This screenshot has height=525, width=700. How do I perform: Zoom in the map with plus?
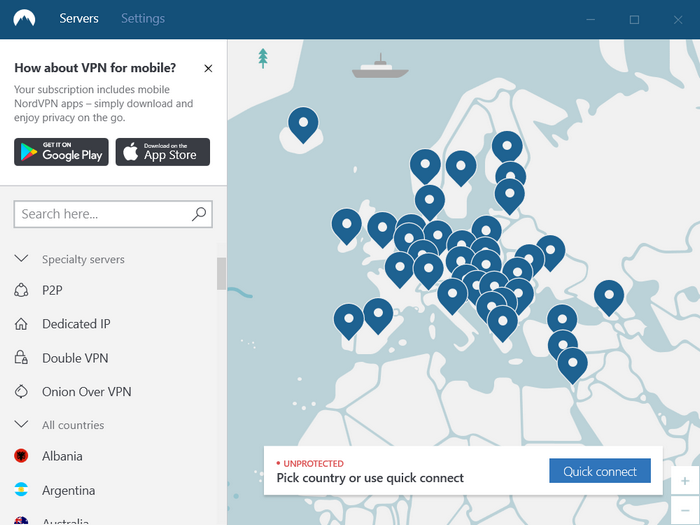pyautogui.click(x=685, y=481)
